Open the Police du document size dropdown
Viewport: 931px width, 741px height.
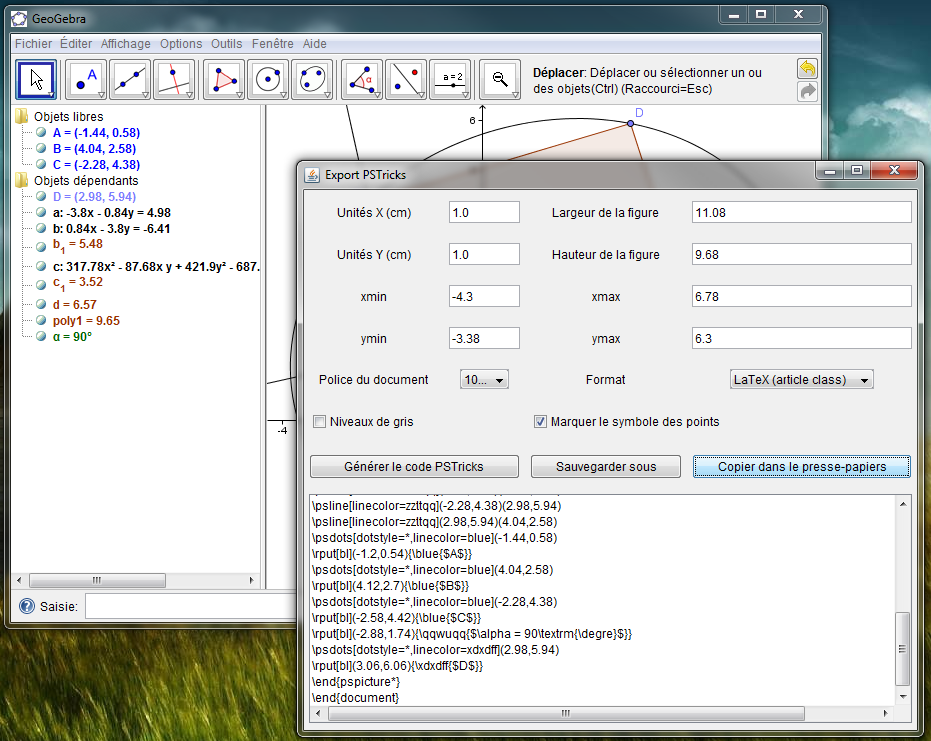484,380
